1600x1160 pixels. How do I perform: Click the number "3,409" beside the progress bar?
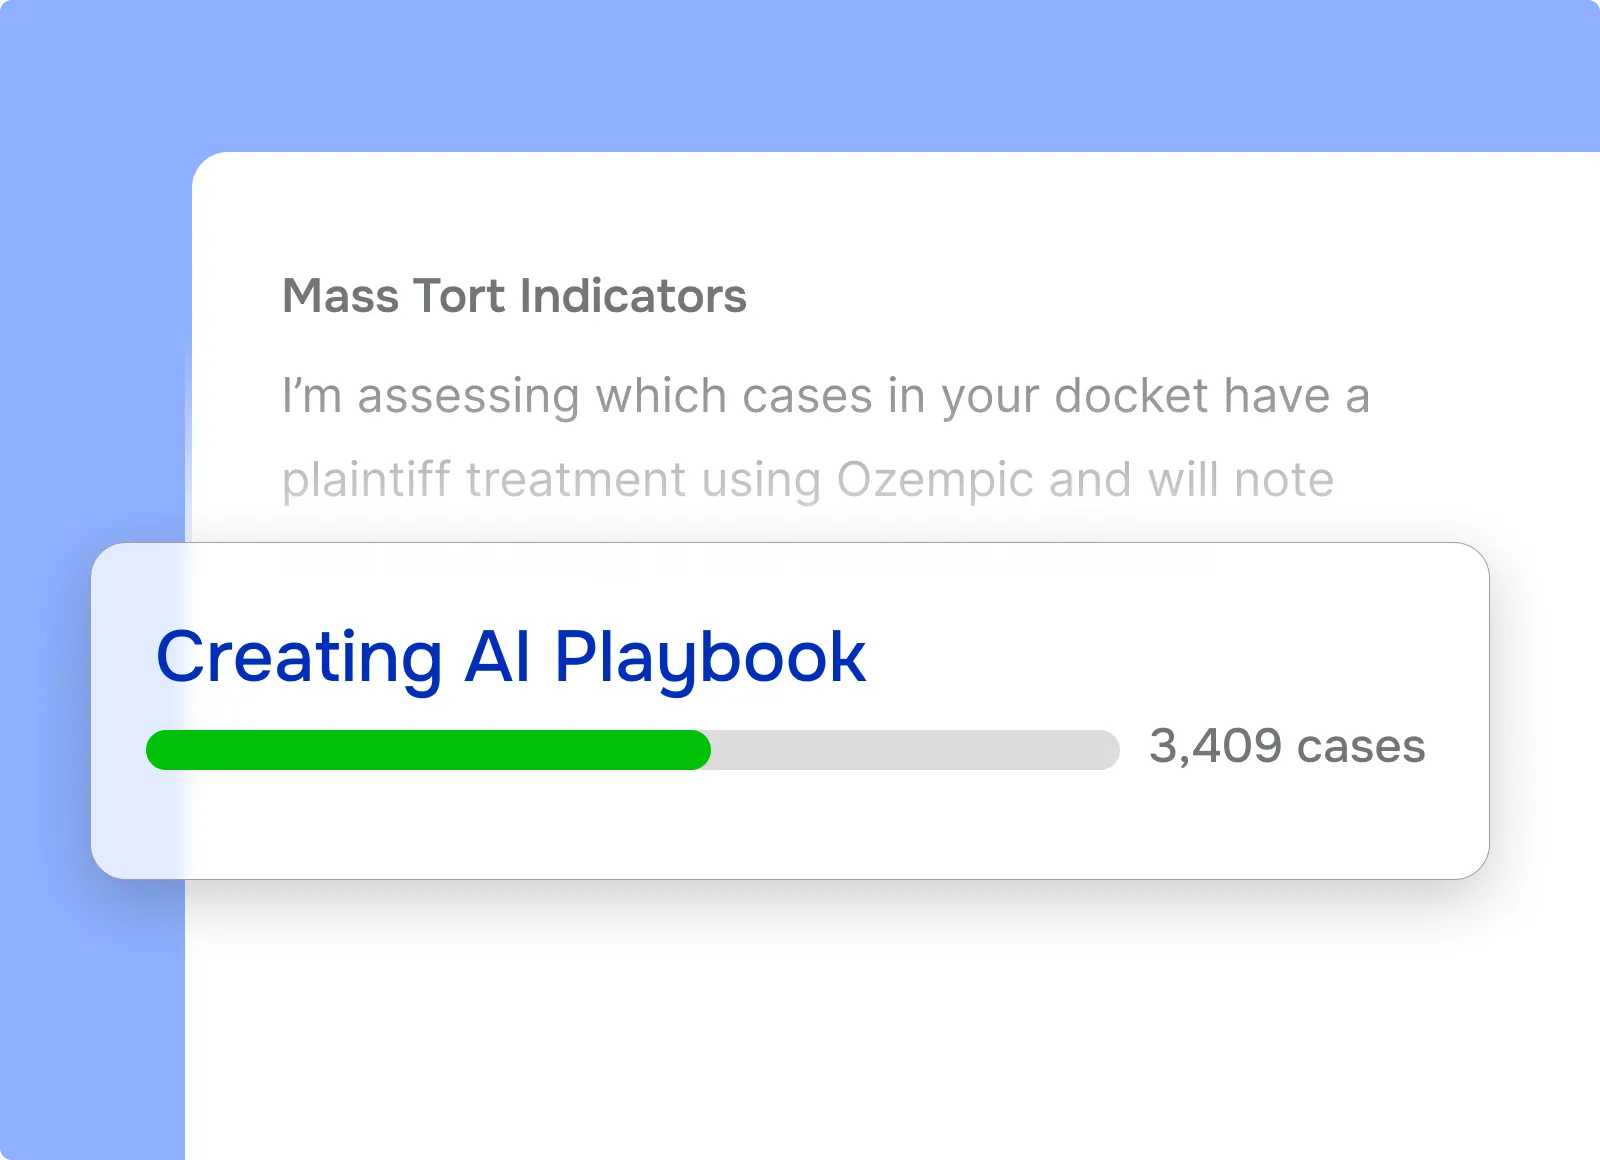[x=1215, y=746]
